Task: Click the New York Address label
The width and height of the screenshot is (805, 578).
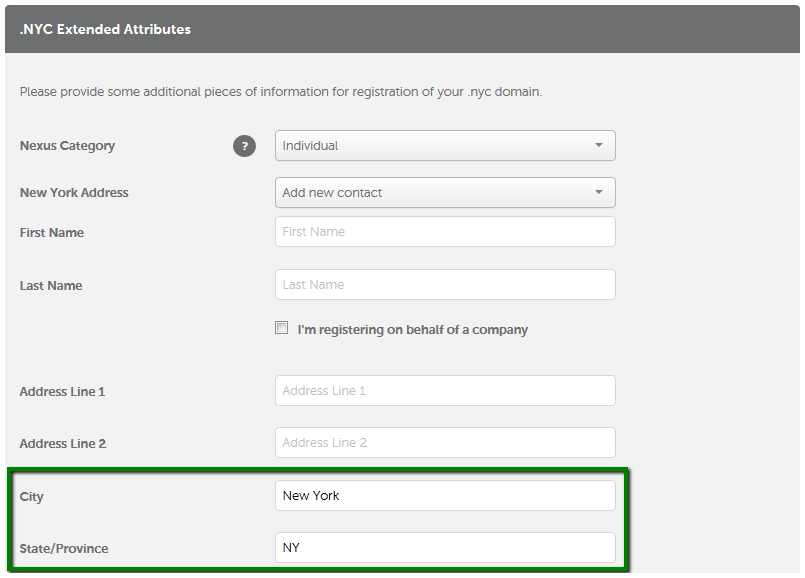Action: [x=74, y=192]
